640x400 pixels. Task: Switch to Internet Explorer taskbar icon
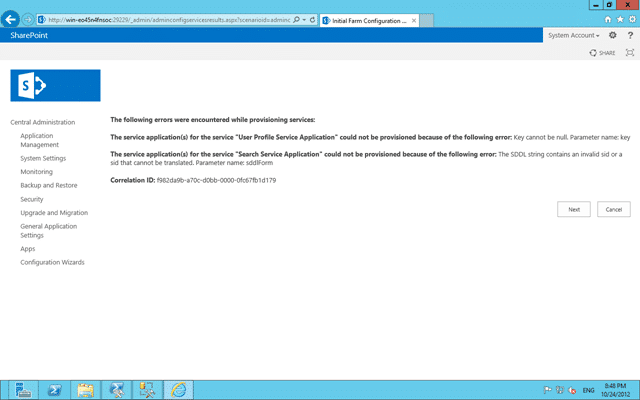click(x=178, y=390)
